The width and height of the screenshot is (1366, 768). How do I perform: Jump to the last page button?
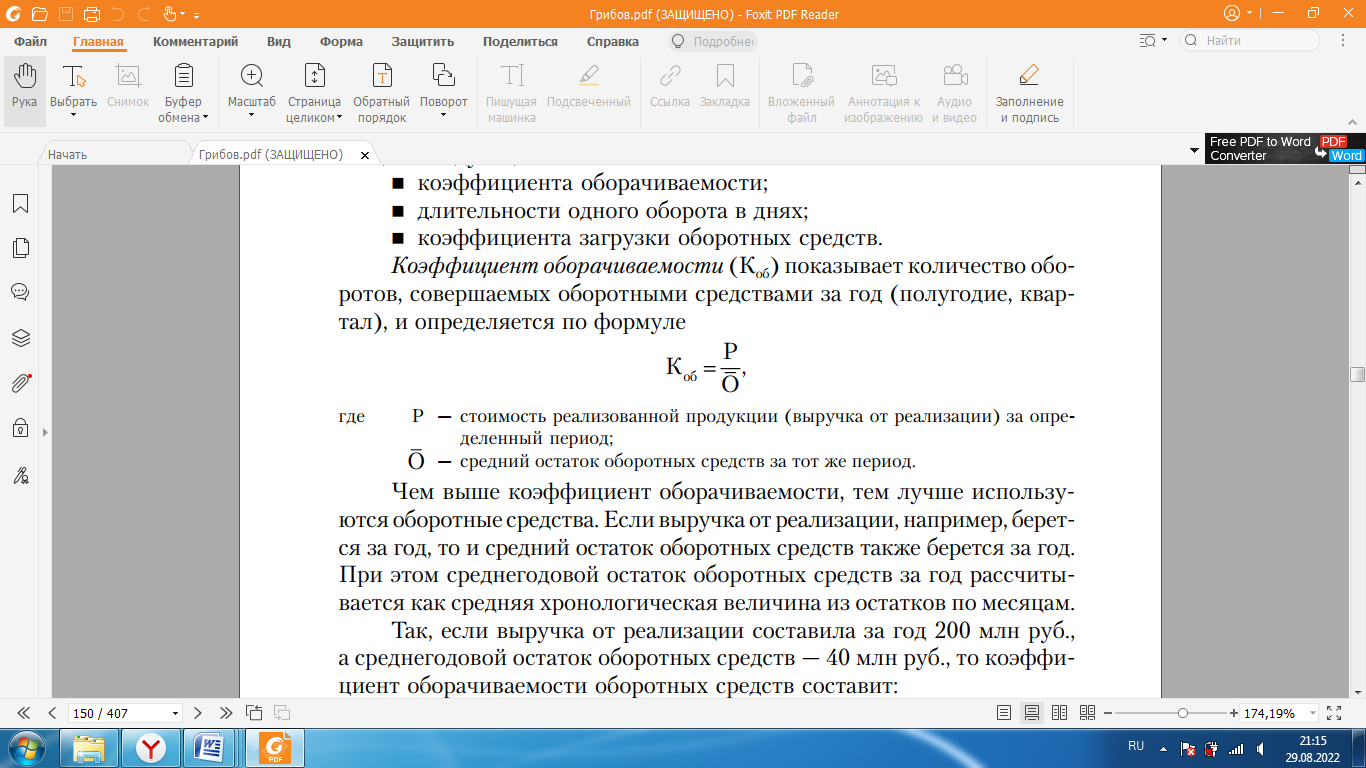225,713
